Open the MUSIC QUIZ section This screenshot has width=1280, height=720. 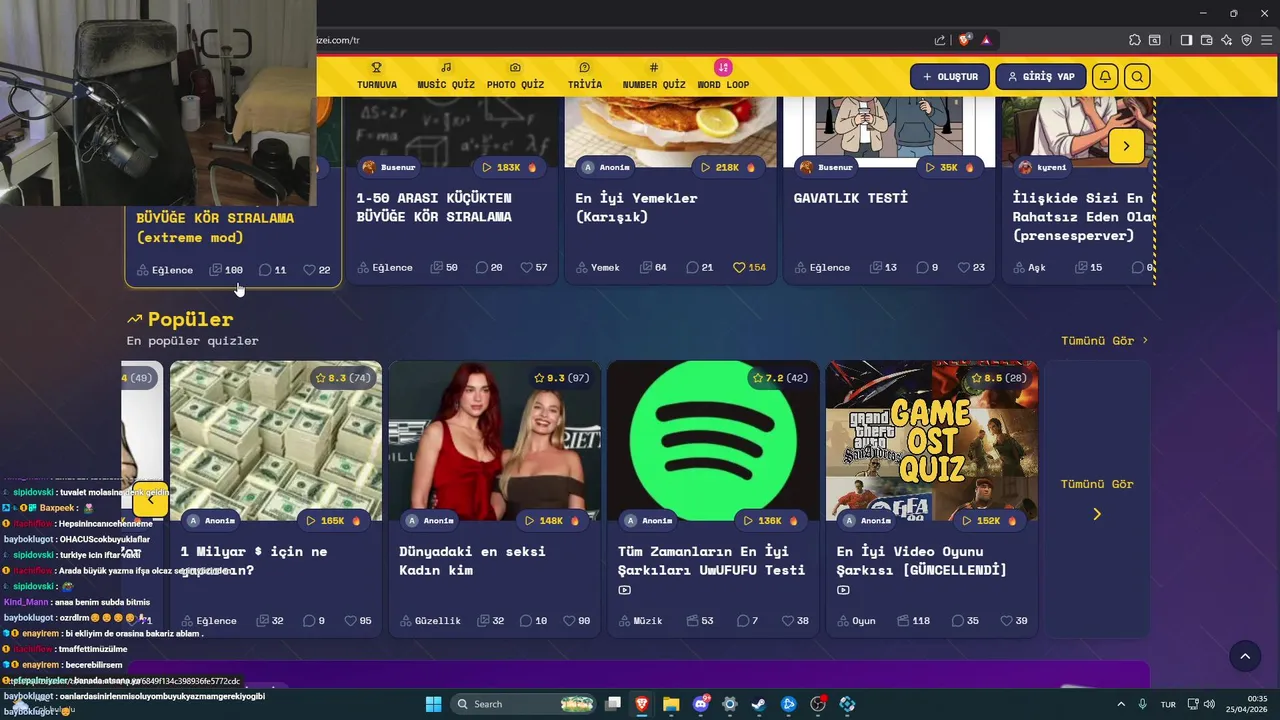446,76
